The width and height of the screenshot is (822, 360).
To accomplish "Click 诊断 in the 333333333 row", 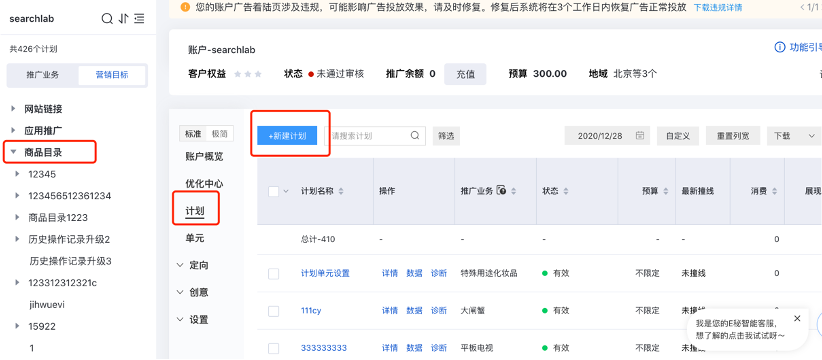I will click(439, 348).
